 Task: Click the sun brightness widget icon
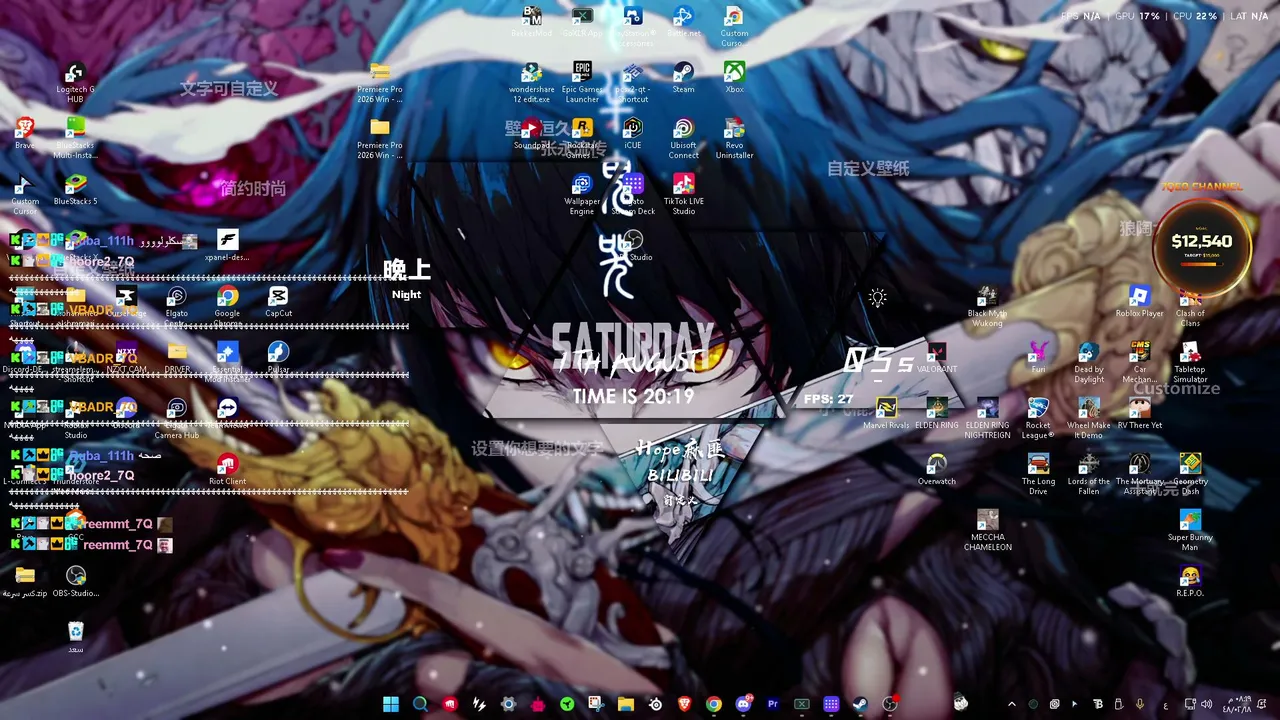tap(877, 298)
